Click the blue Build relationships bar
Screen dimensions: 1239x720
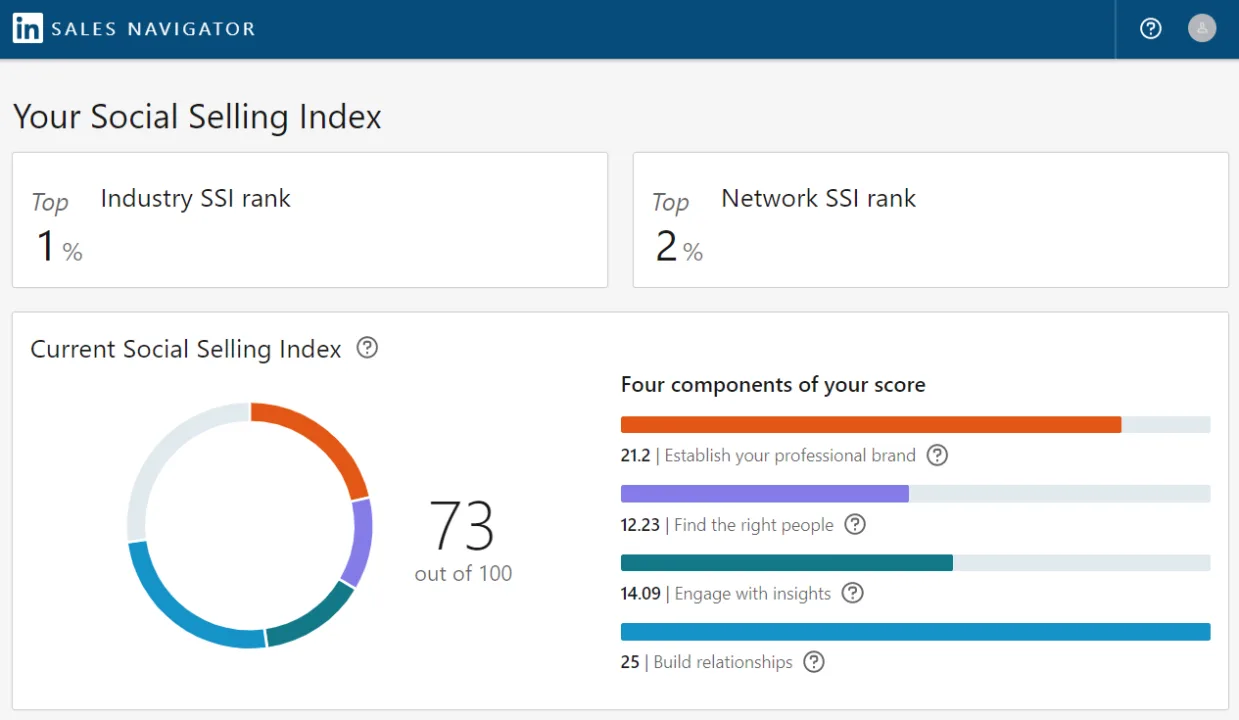916,632
